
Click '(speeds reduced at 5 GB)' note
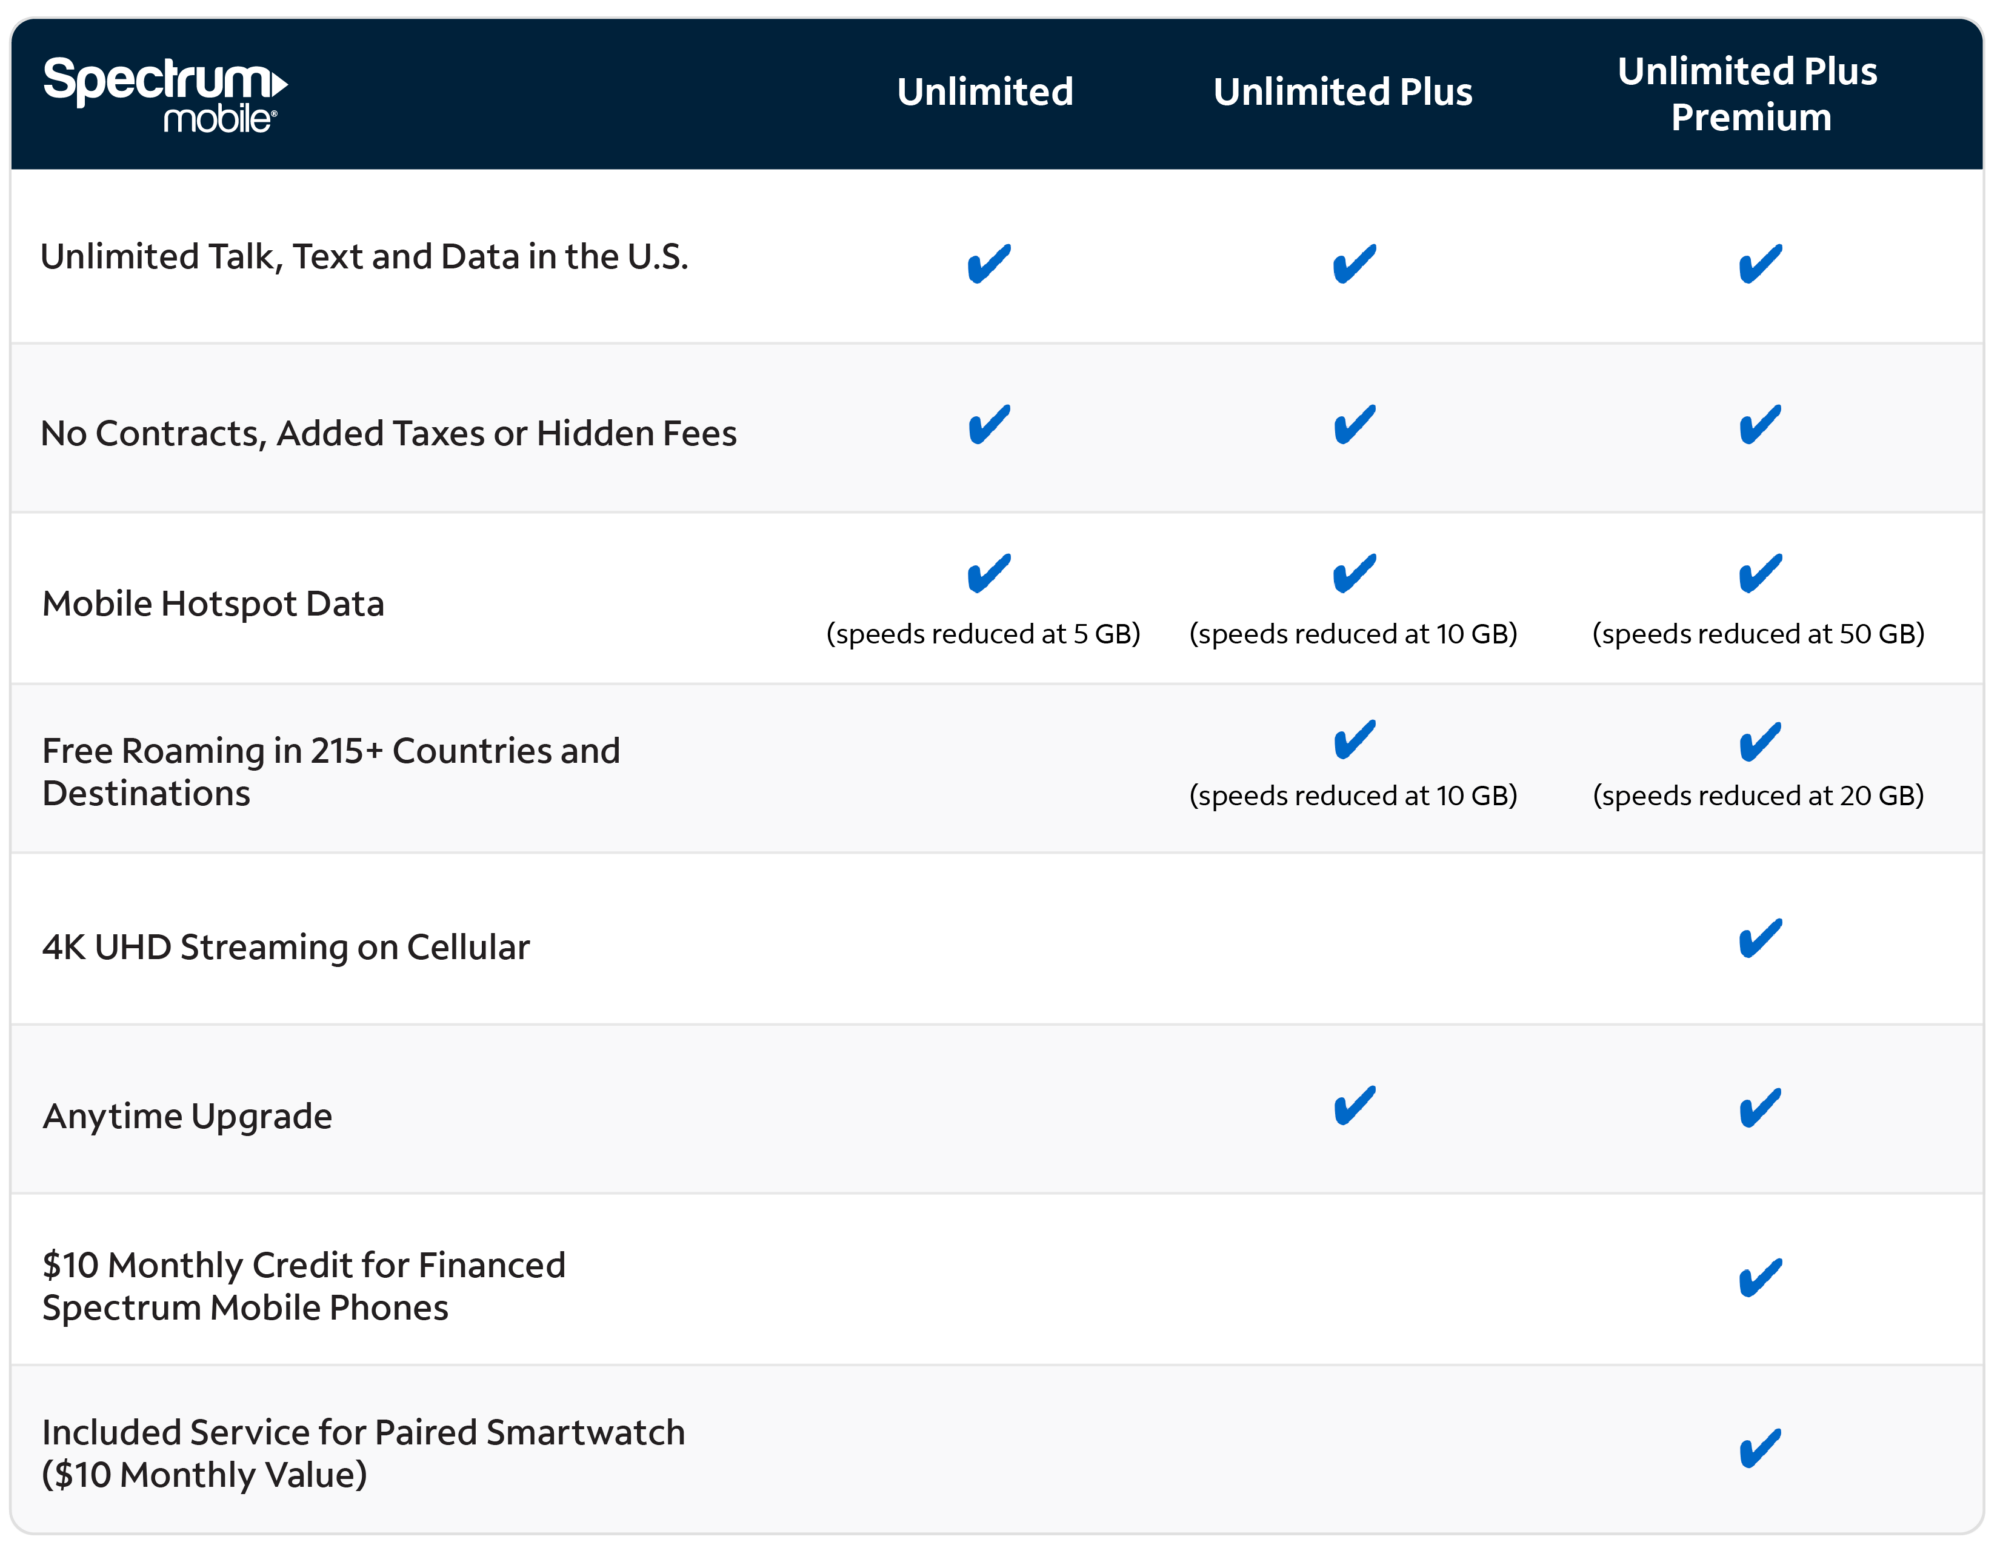983,634
